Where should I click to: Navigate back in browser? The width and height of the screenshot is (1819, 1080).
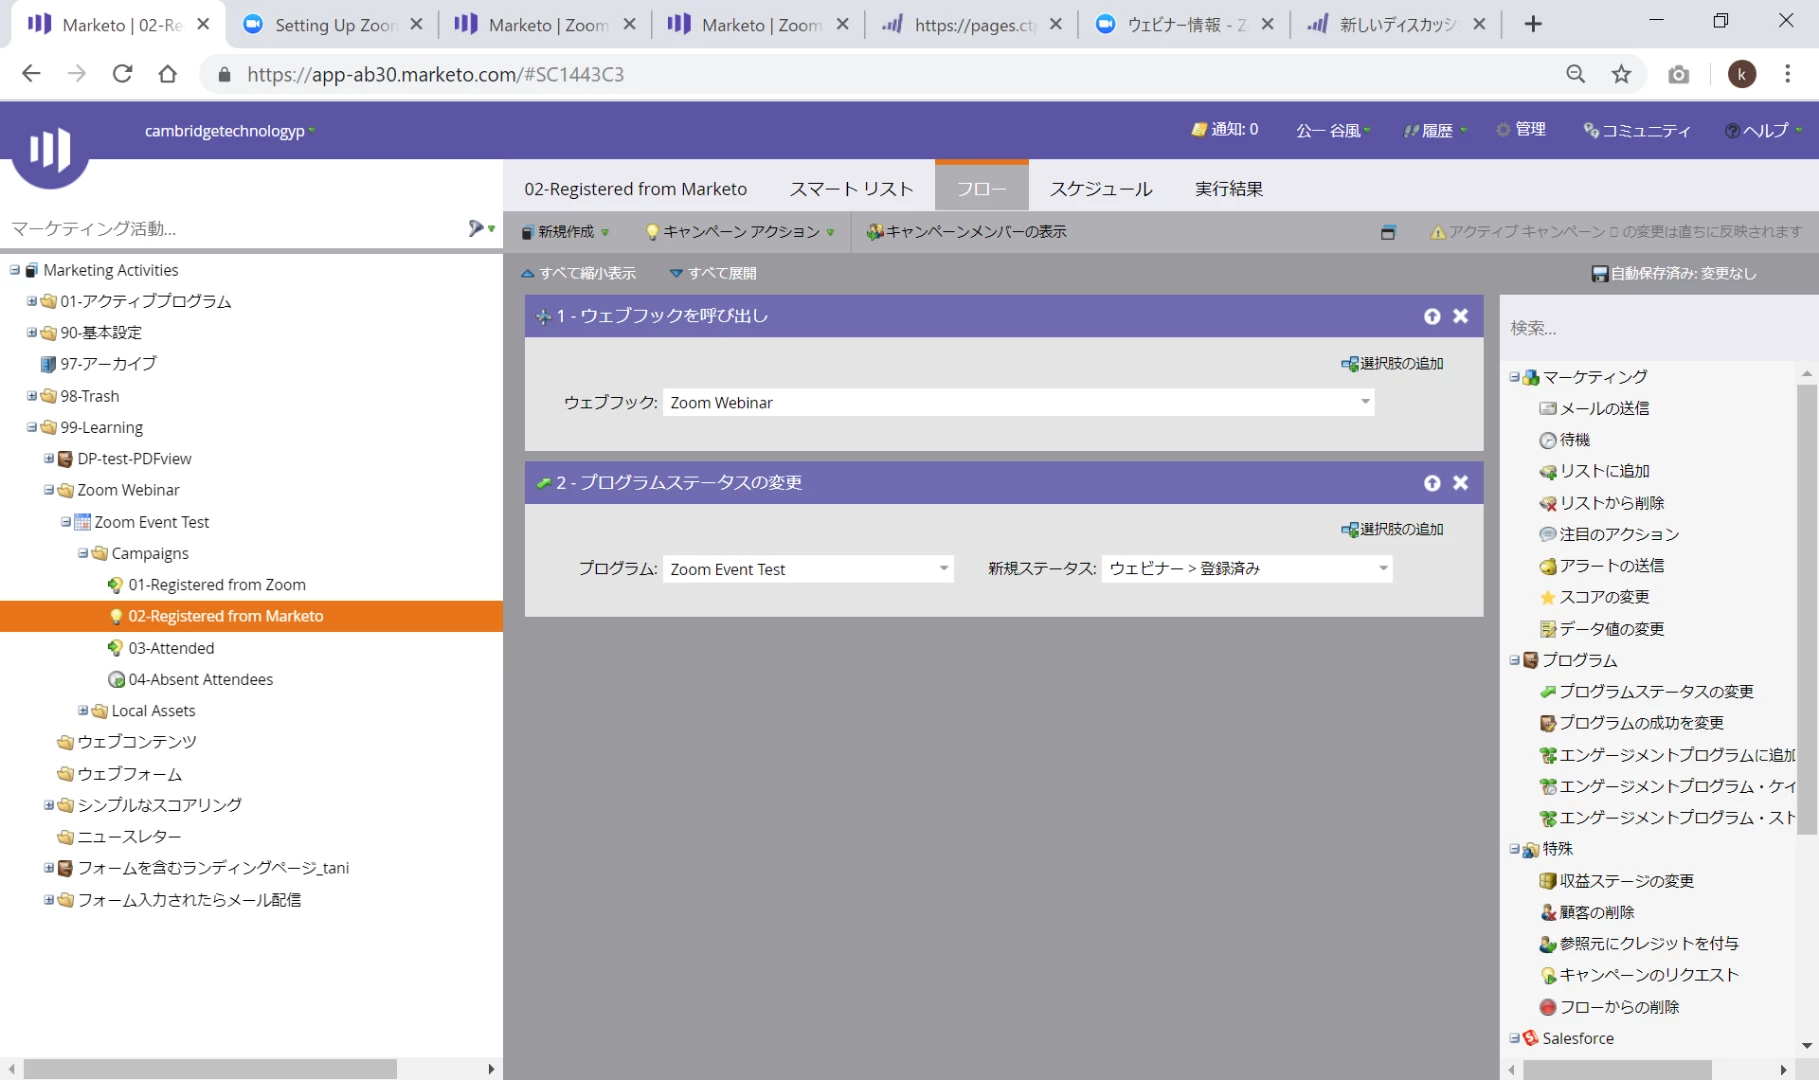click(31, 74)
